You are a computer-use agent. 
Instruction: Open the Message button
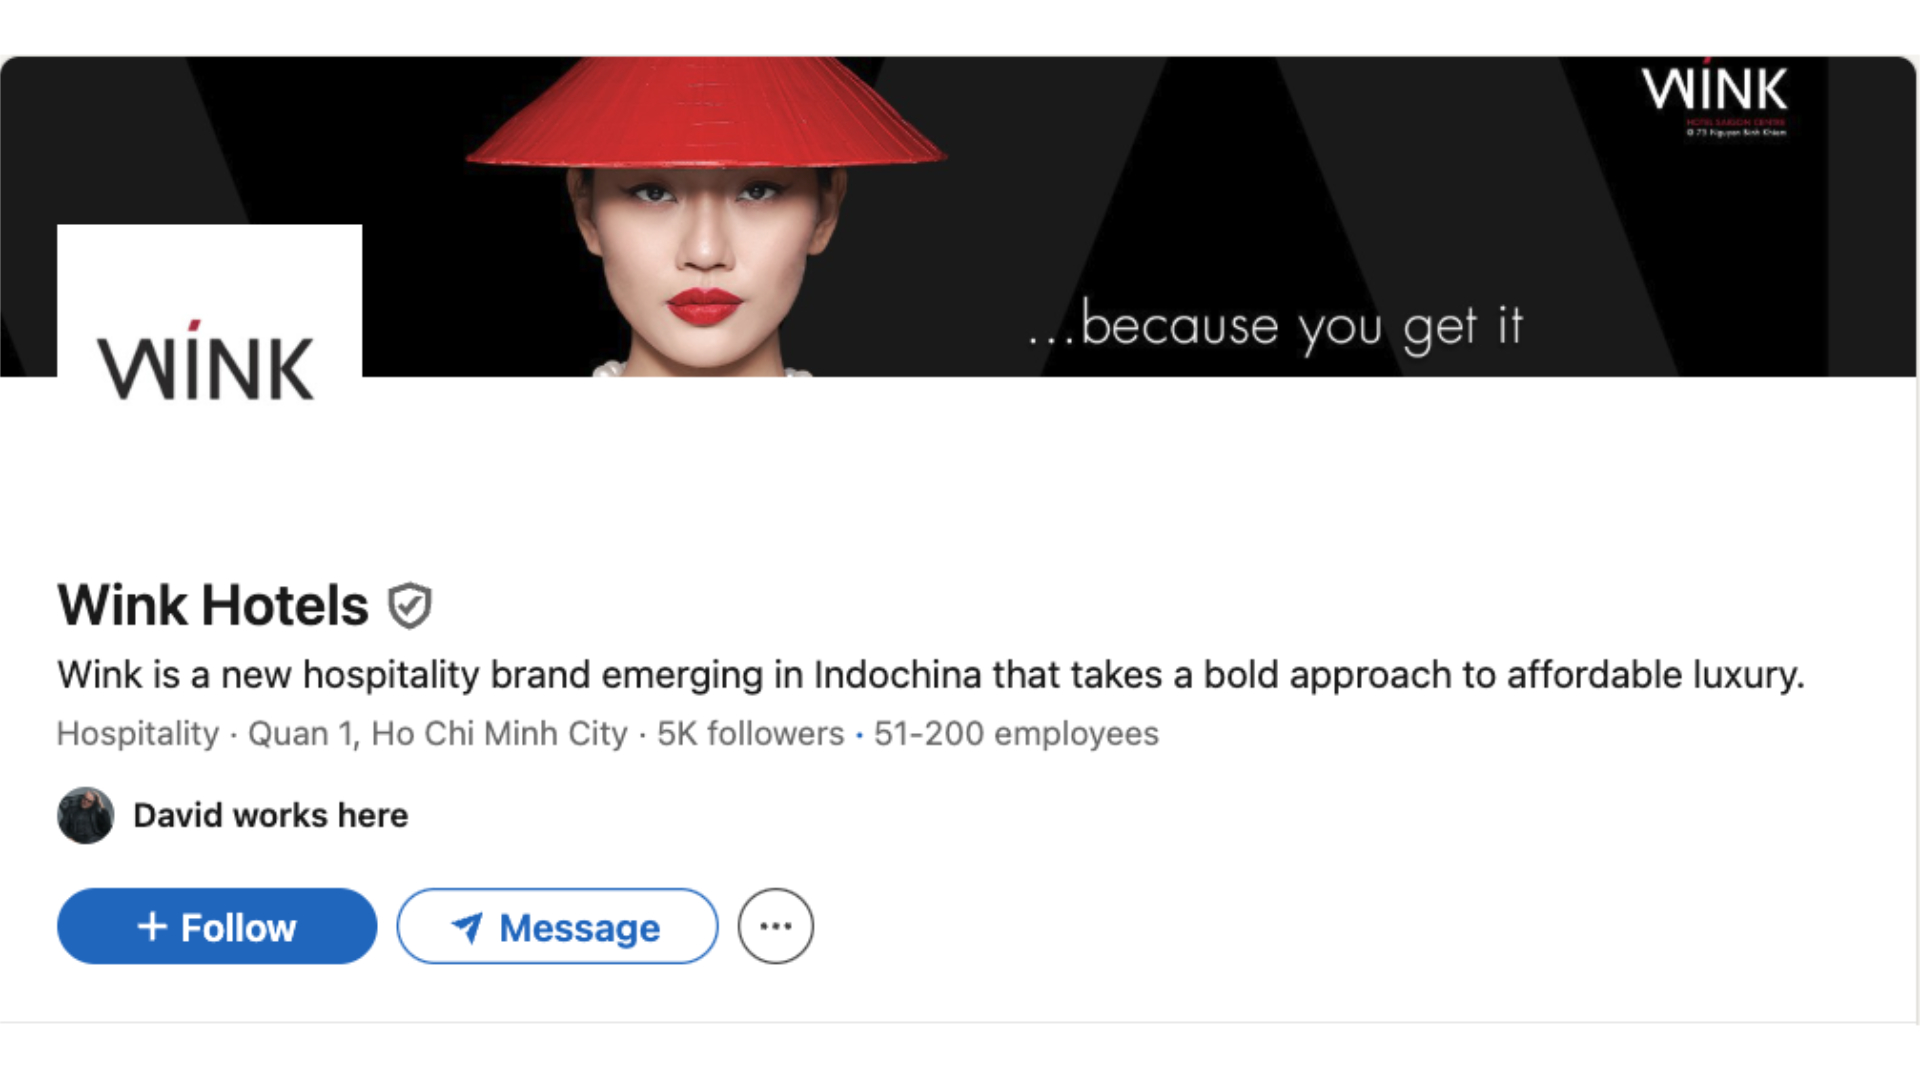point(557,926)
